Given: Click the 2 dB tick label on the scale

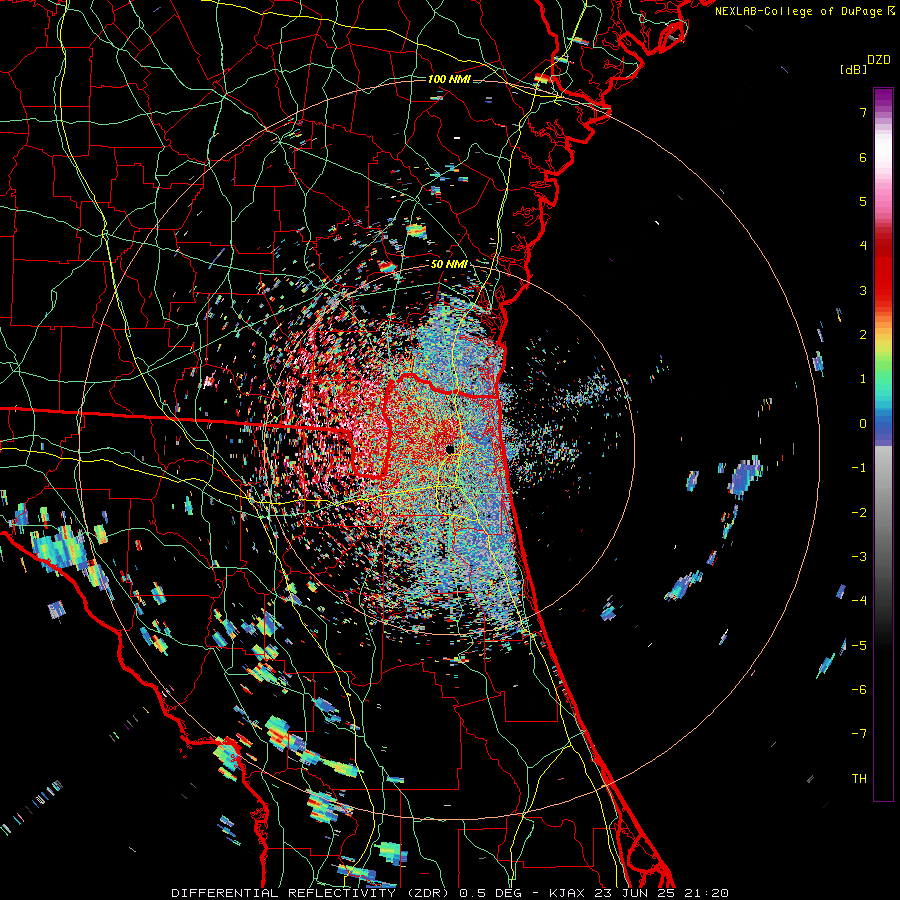Looking at the screenshot, I should (x=863, y=335).
